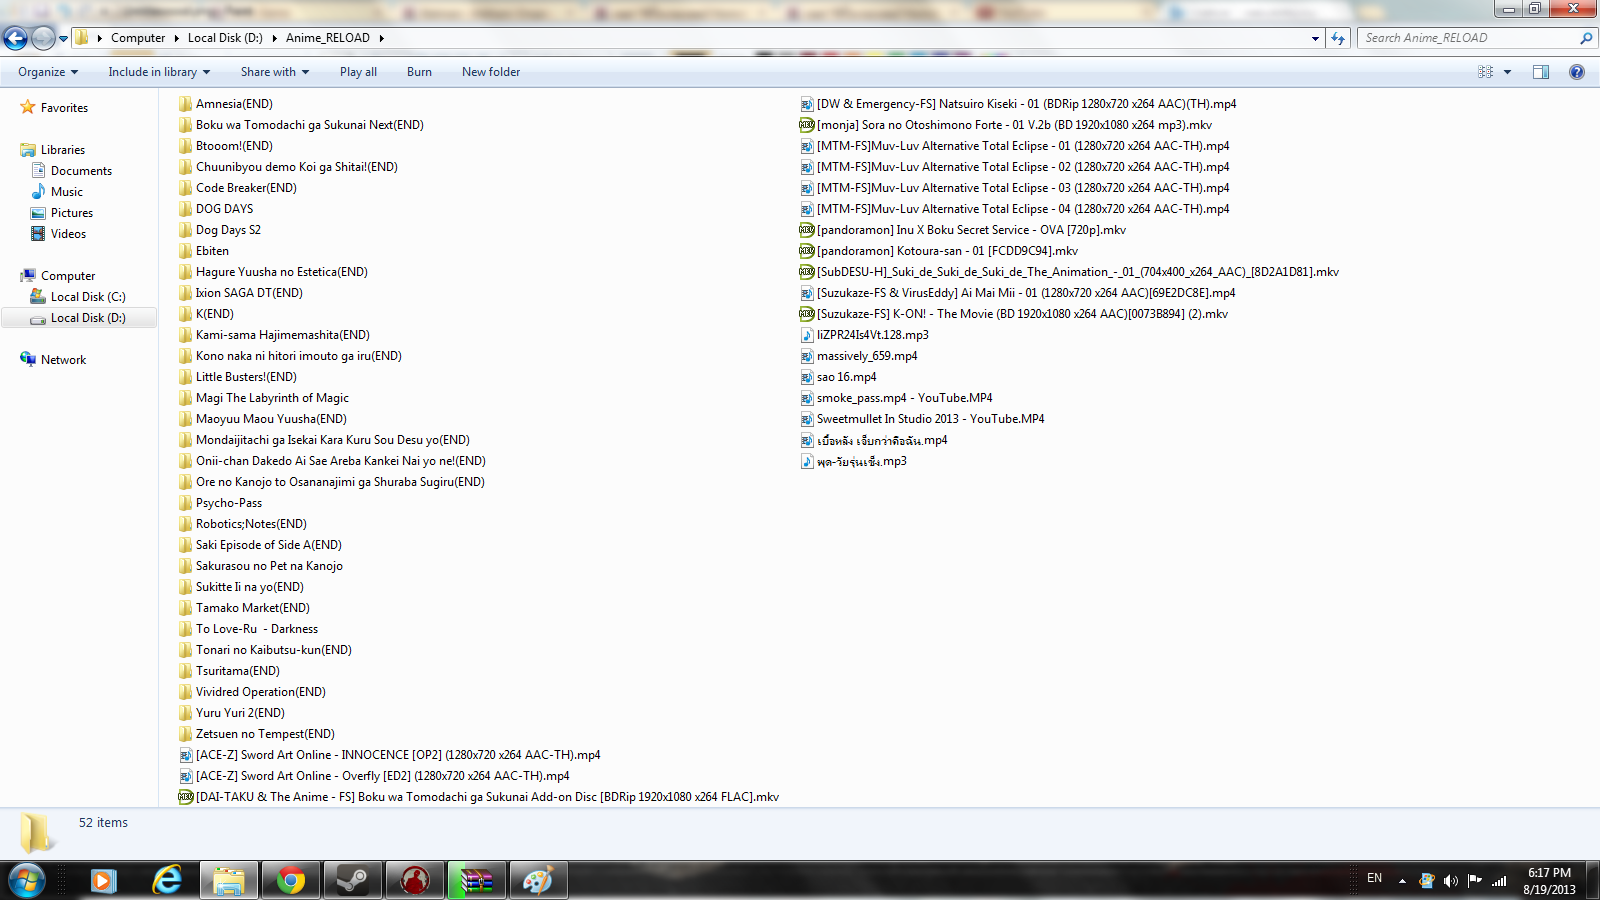The image size is (1600, 900).
Task: Click the Burn toolbar button
Action: click(x=419, y=72)
